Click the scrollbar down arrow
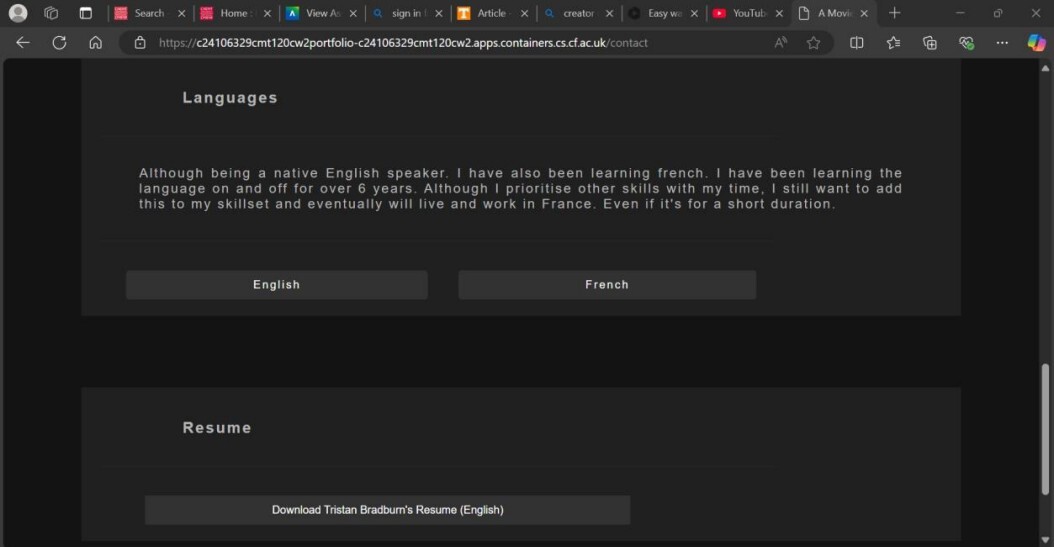Viewport: 1054px width, 547px height. [1045, 540]
